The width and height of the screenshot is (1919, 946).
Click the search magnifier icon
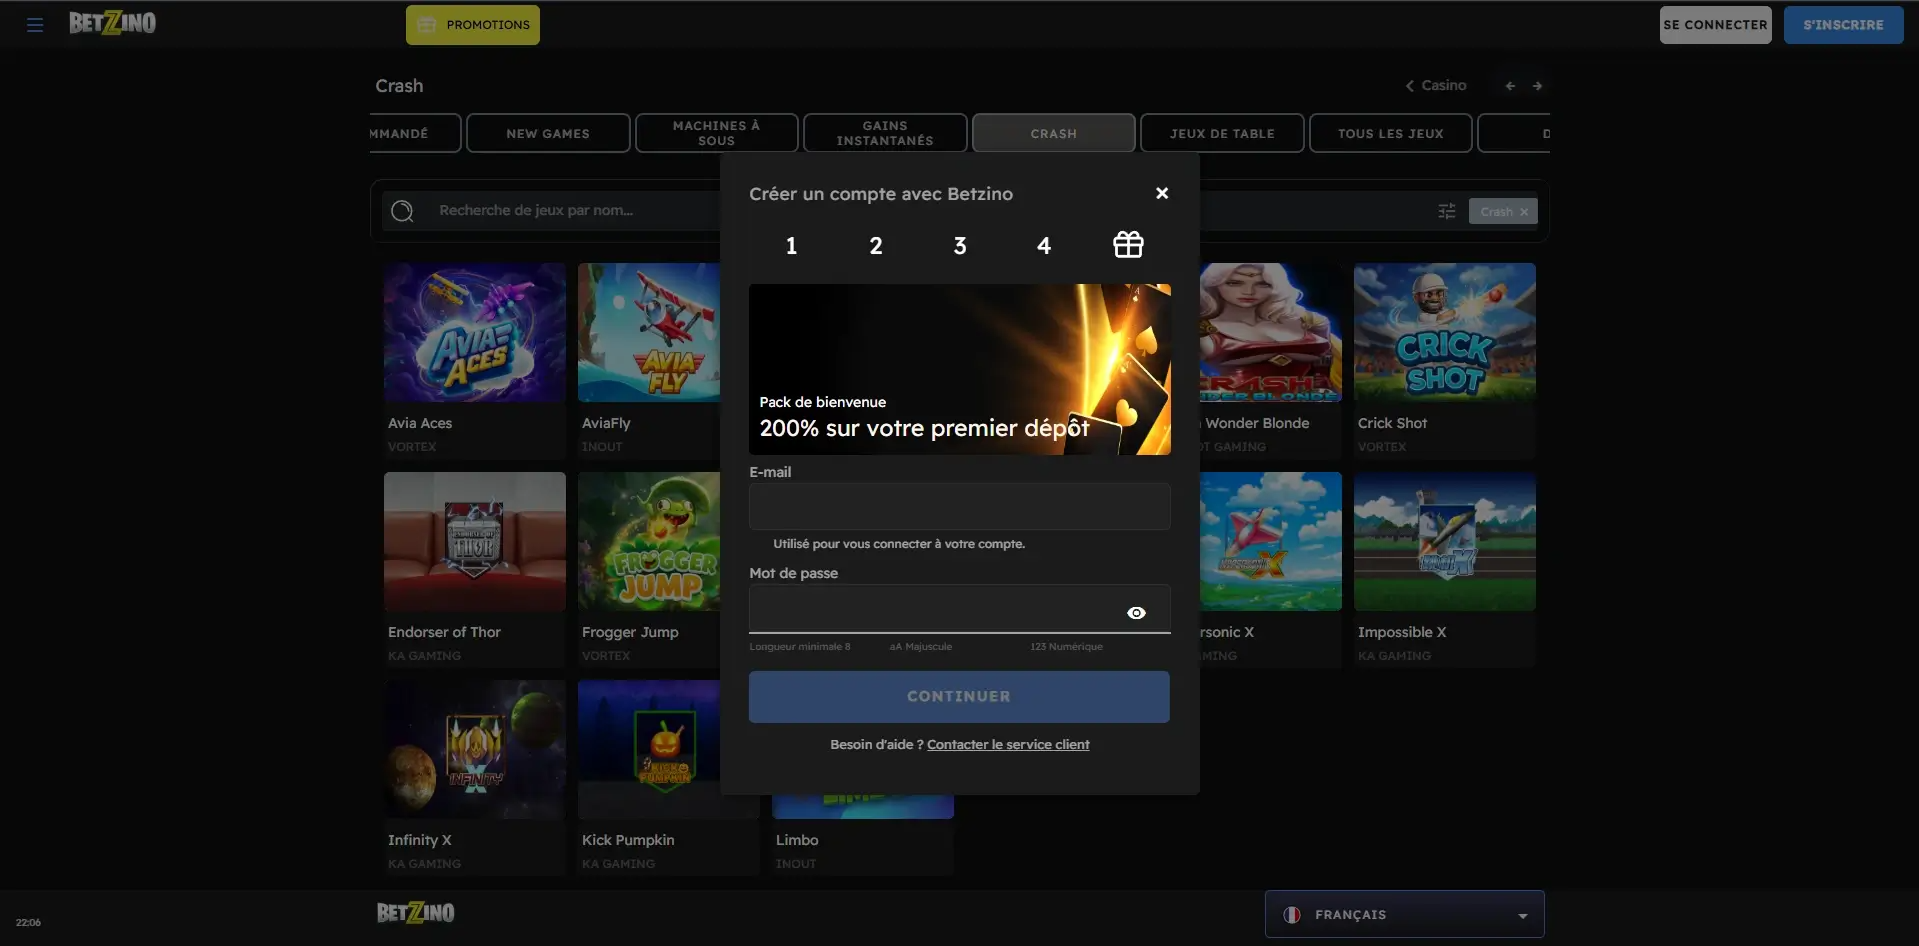click(x=402, y=211)
